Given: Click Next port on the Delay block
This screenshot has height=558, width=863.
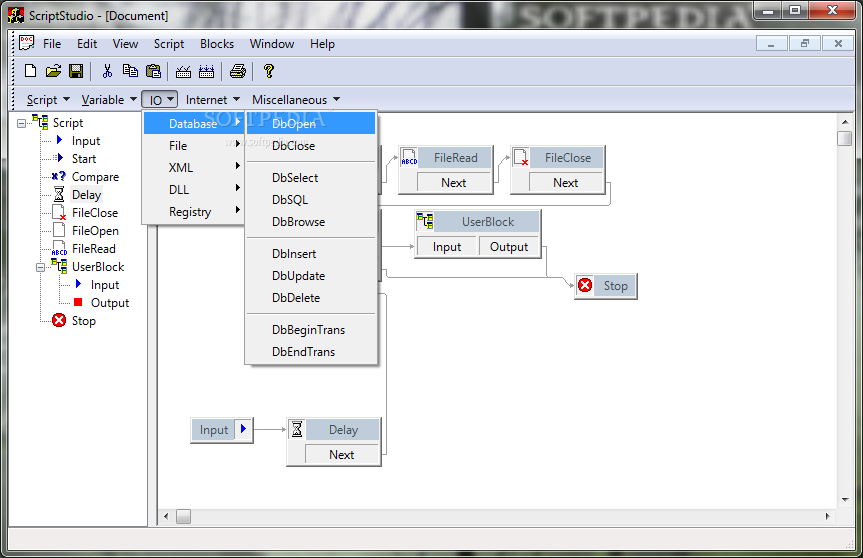Looking at the screenshot, I should tap(342, 455).
